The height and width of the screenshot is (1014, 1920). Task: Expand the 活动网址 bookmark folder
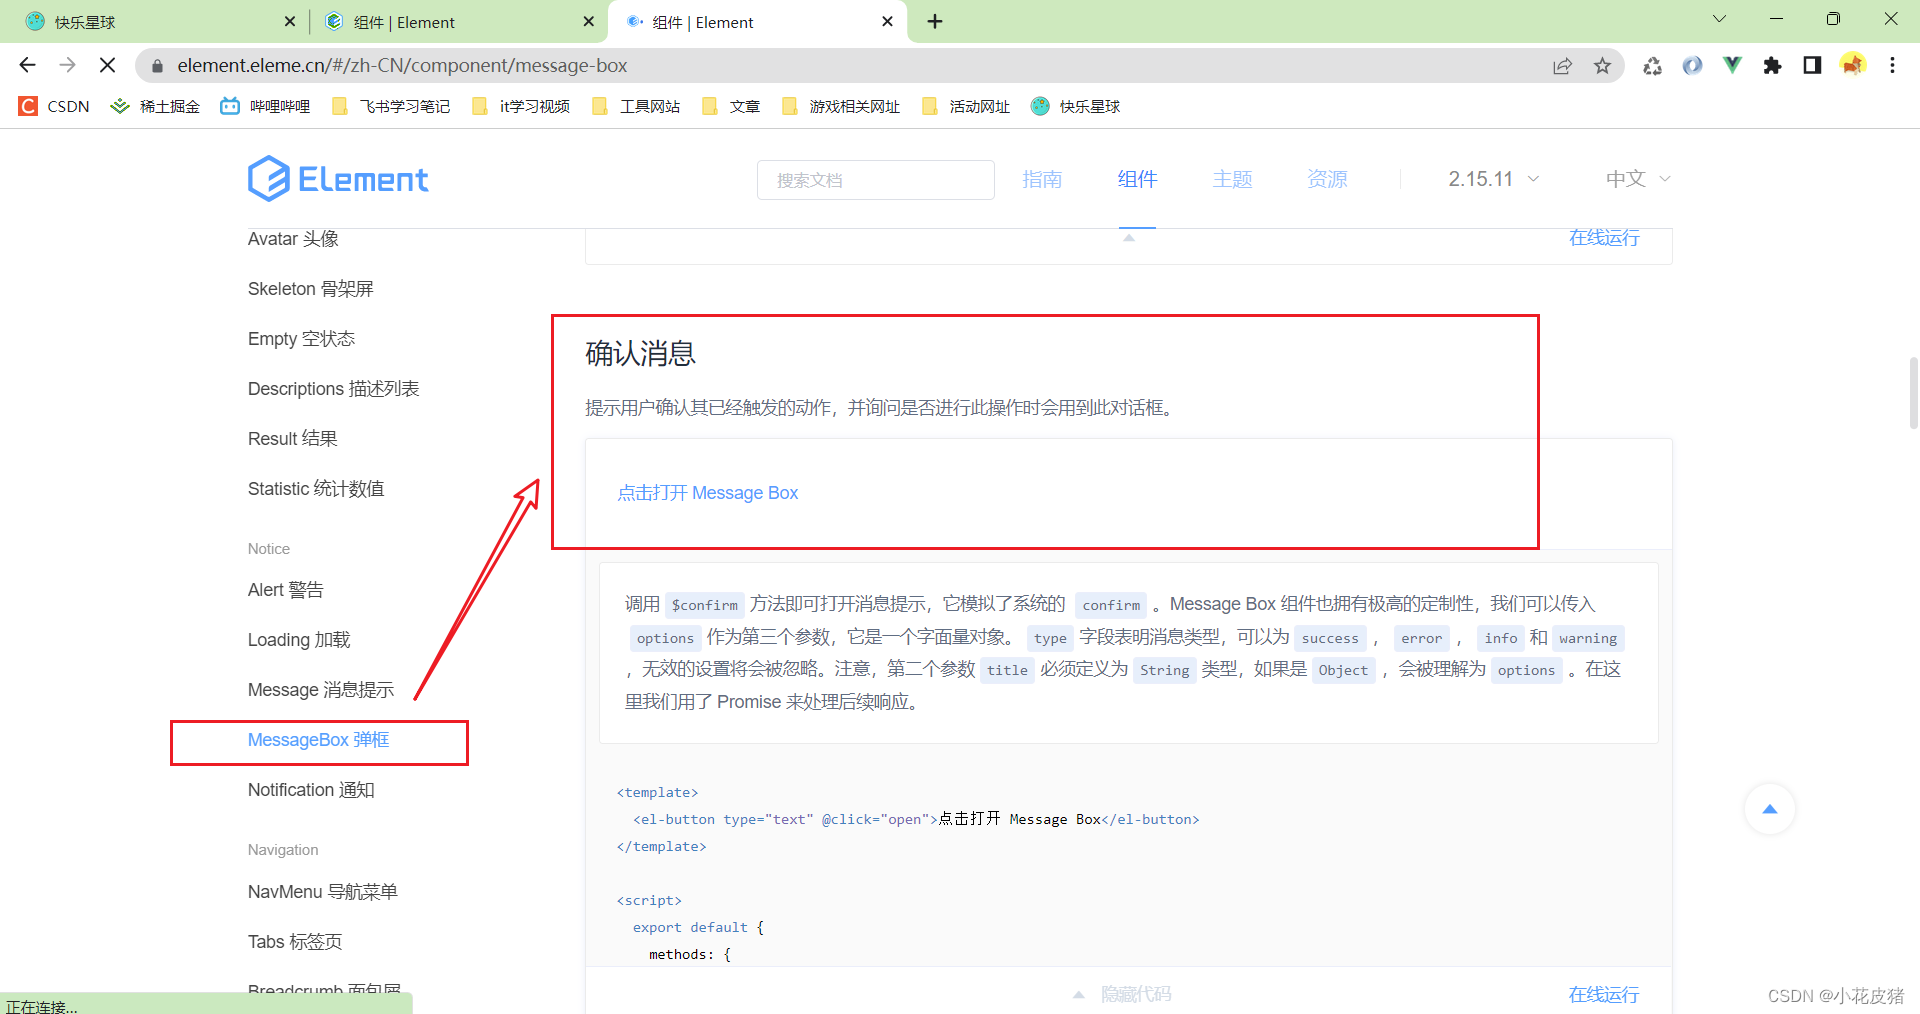coord(967,106)
